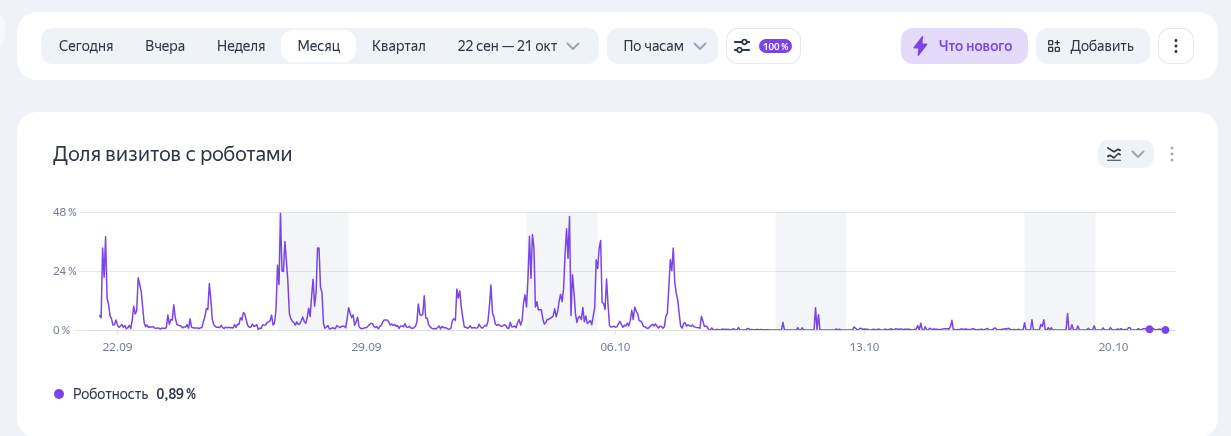Click the add-widget grid icon
The width and height of the screenshot is (1231, 436).
point(1053,46)
